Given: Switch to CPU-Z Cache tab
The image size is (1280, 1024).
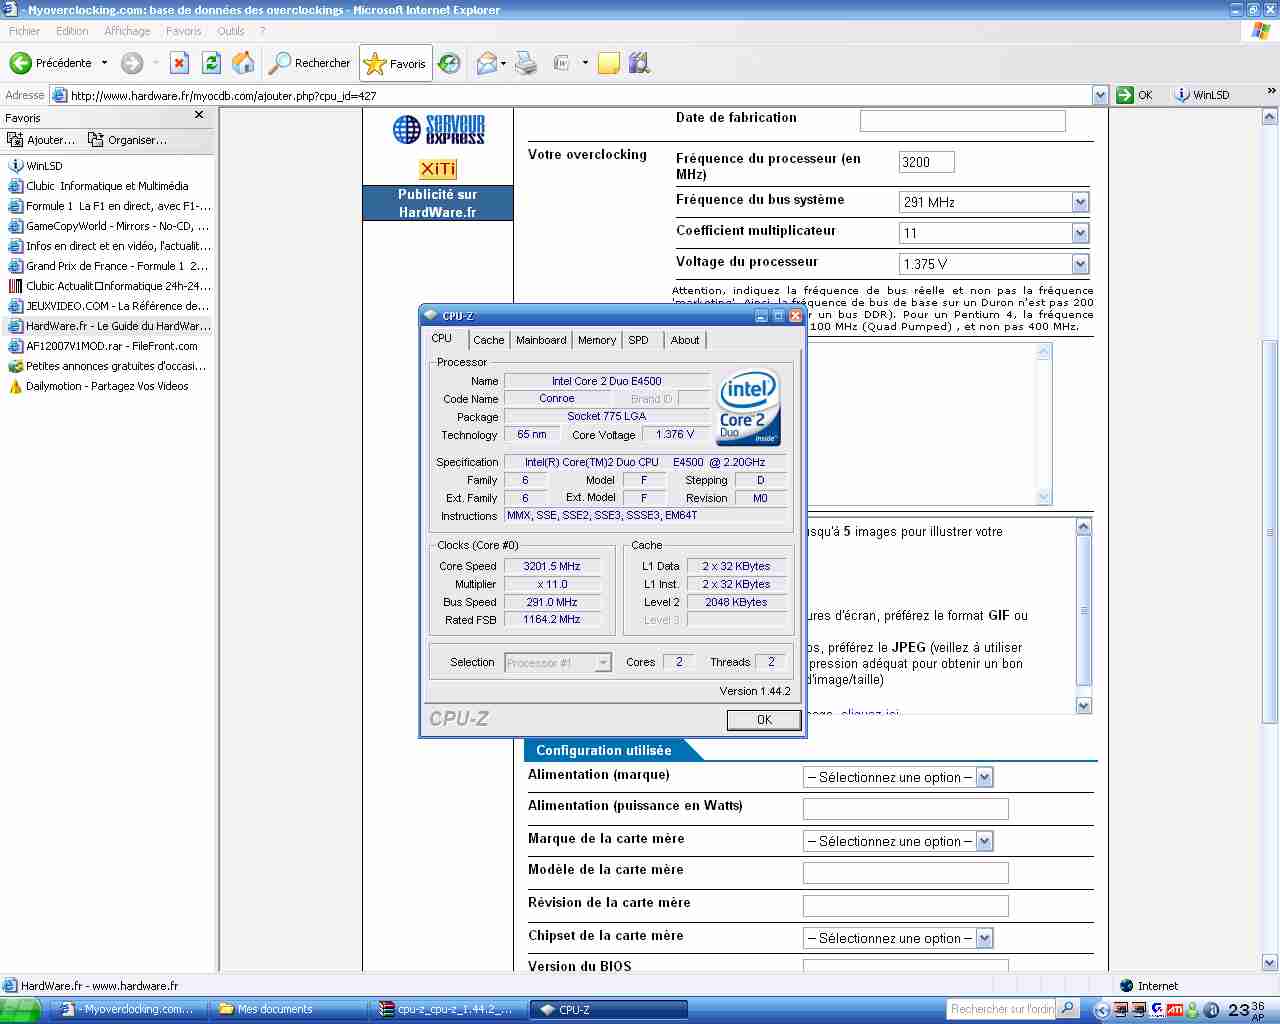Looking at the screenshot, I should (489, 340).
